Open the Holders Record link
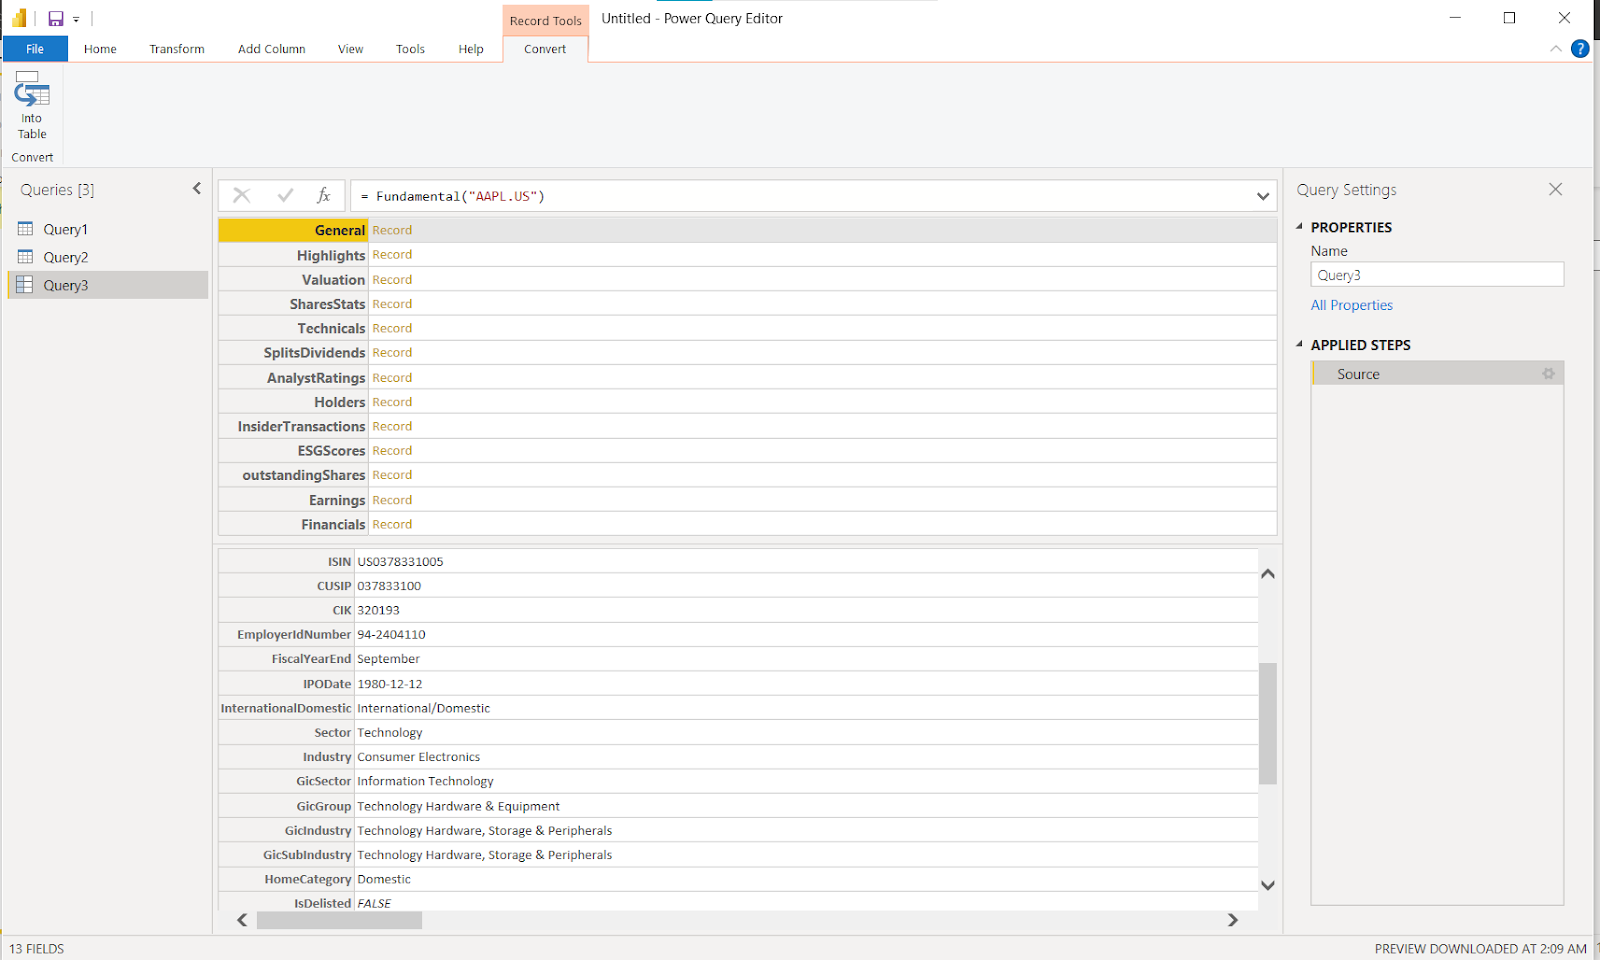This screenshot has width=1600, height=960. [x=392, y=402]
